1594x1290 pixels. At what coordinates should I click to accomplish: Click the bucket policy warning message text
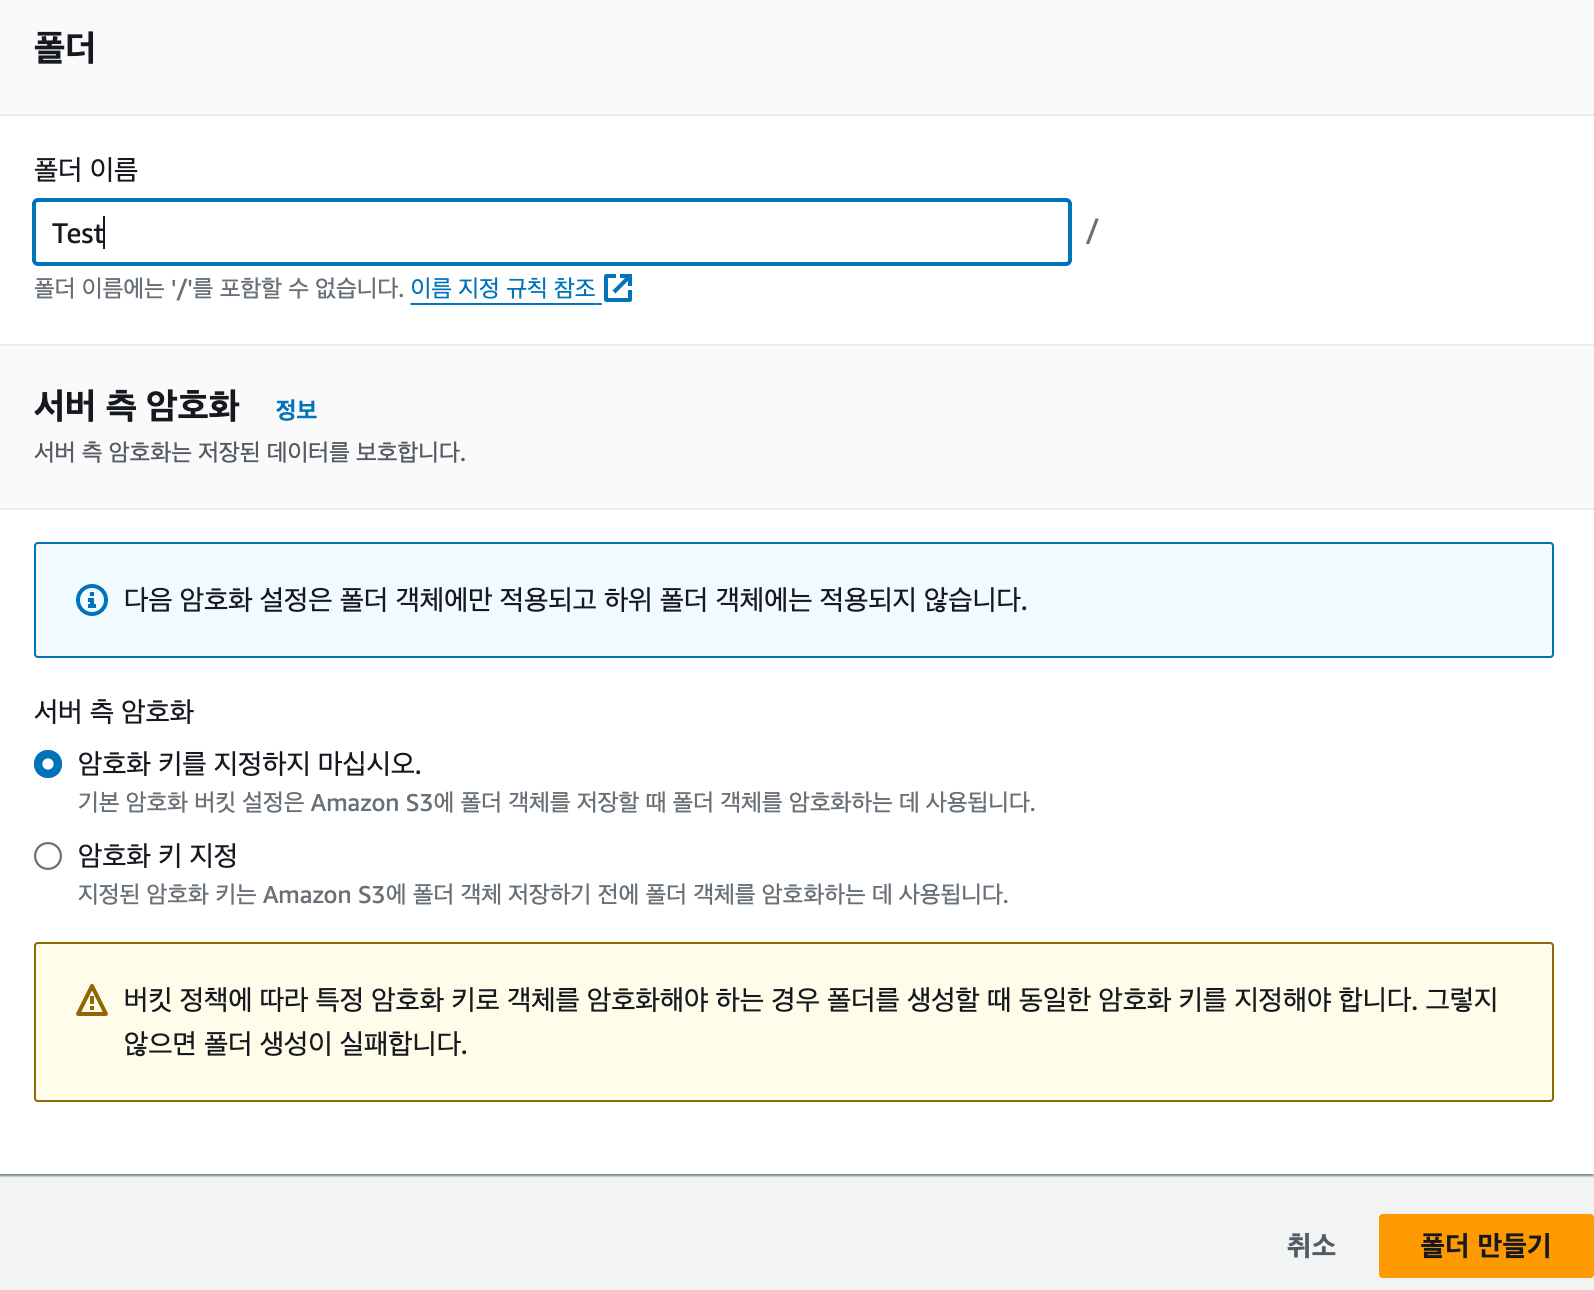(x=810, y=1021)
